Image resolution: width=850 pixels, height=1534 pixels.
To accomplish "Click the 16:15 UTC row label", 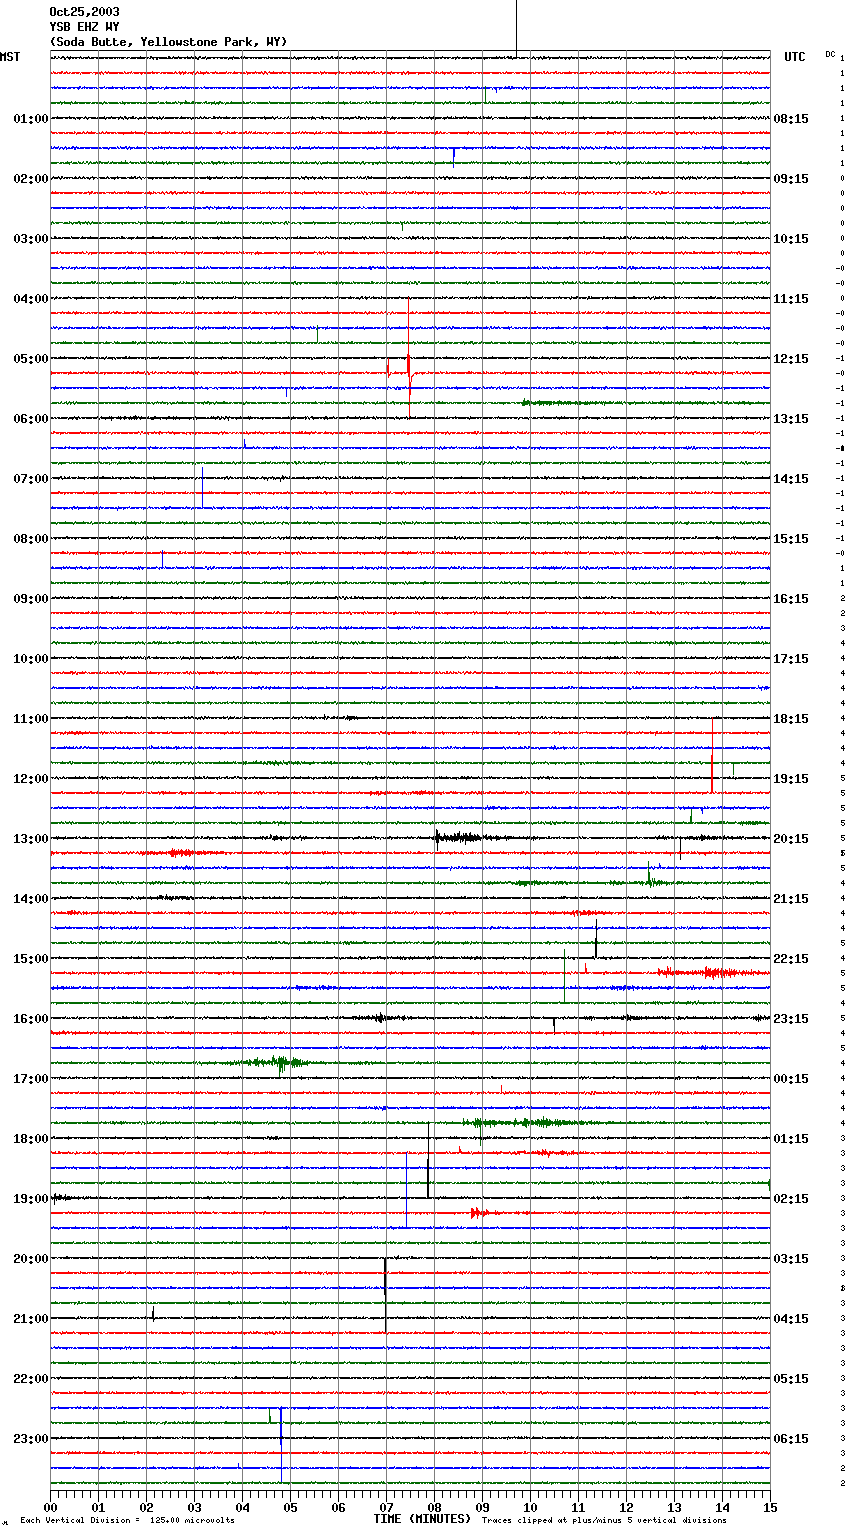I will point(791,599).
